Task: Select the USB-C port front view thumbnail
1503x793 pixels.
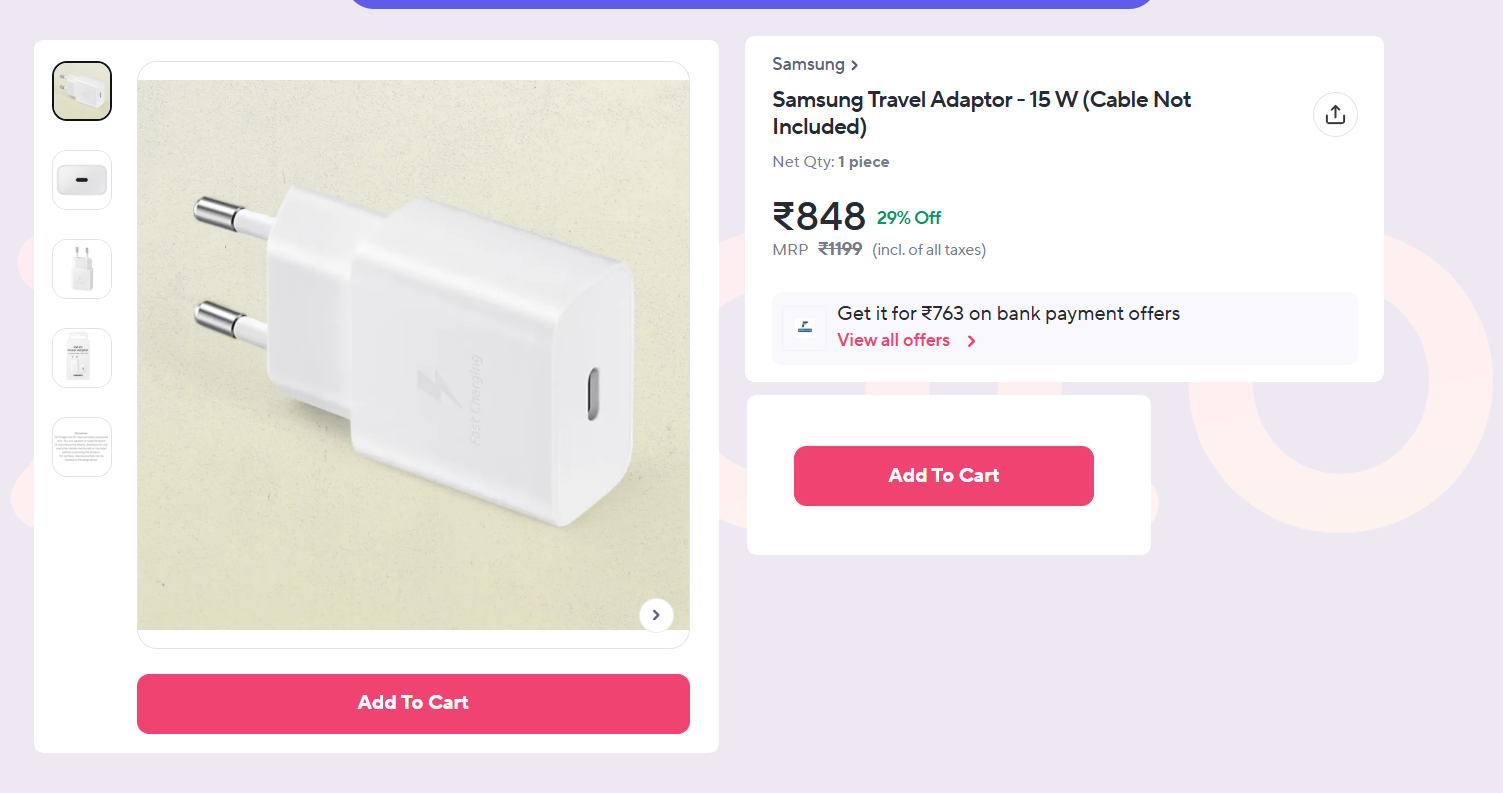Action: [82, 180]
